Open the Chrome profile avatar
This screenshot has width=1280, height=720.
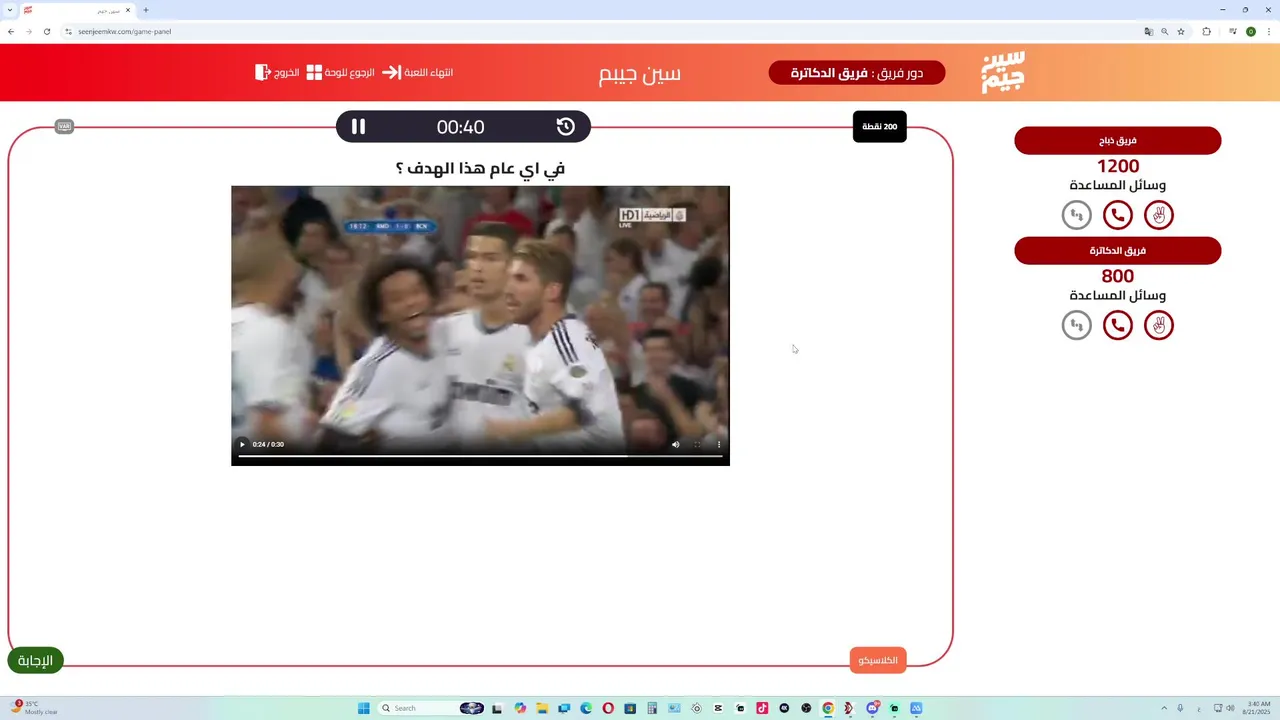point(1251,32)
